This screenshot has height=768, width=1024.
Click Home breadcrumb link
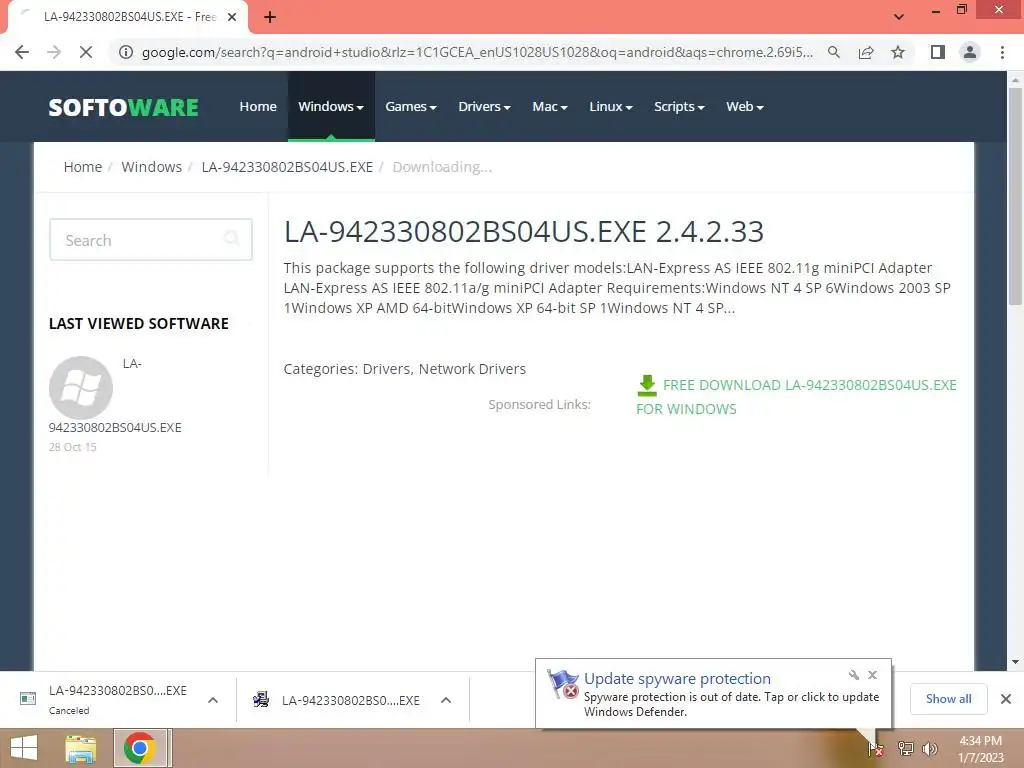point(83,167)
